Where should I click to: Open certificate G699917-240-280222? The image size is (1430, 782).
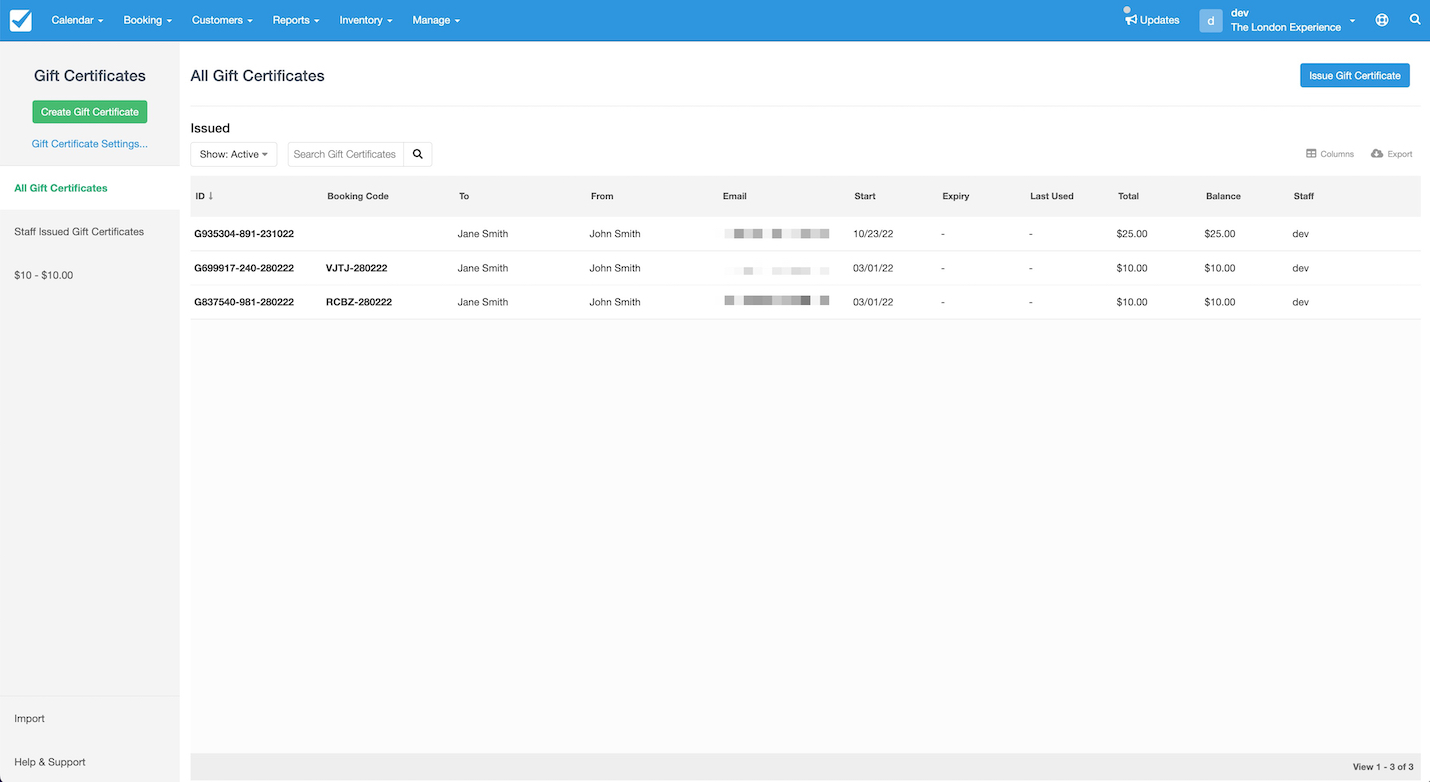point(244,268)
